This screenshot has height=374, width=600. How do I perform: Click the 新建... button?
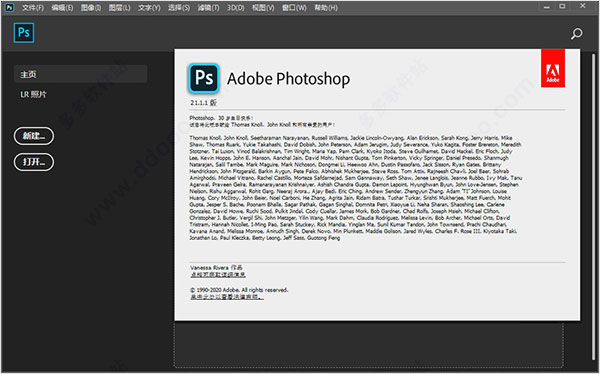click(34, 136)
